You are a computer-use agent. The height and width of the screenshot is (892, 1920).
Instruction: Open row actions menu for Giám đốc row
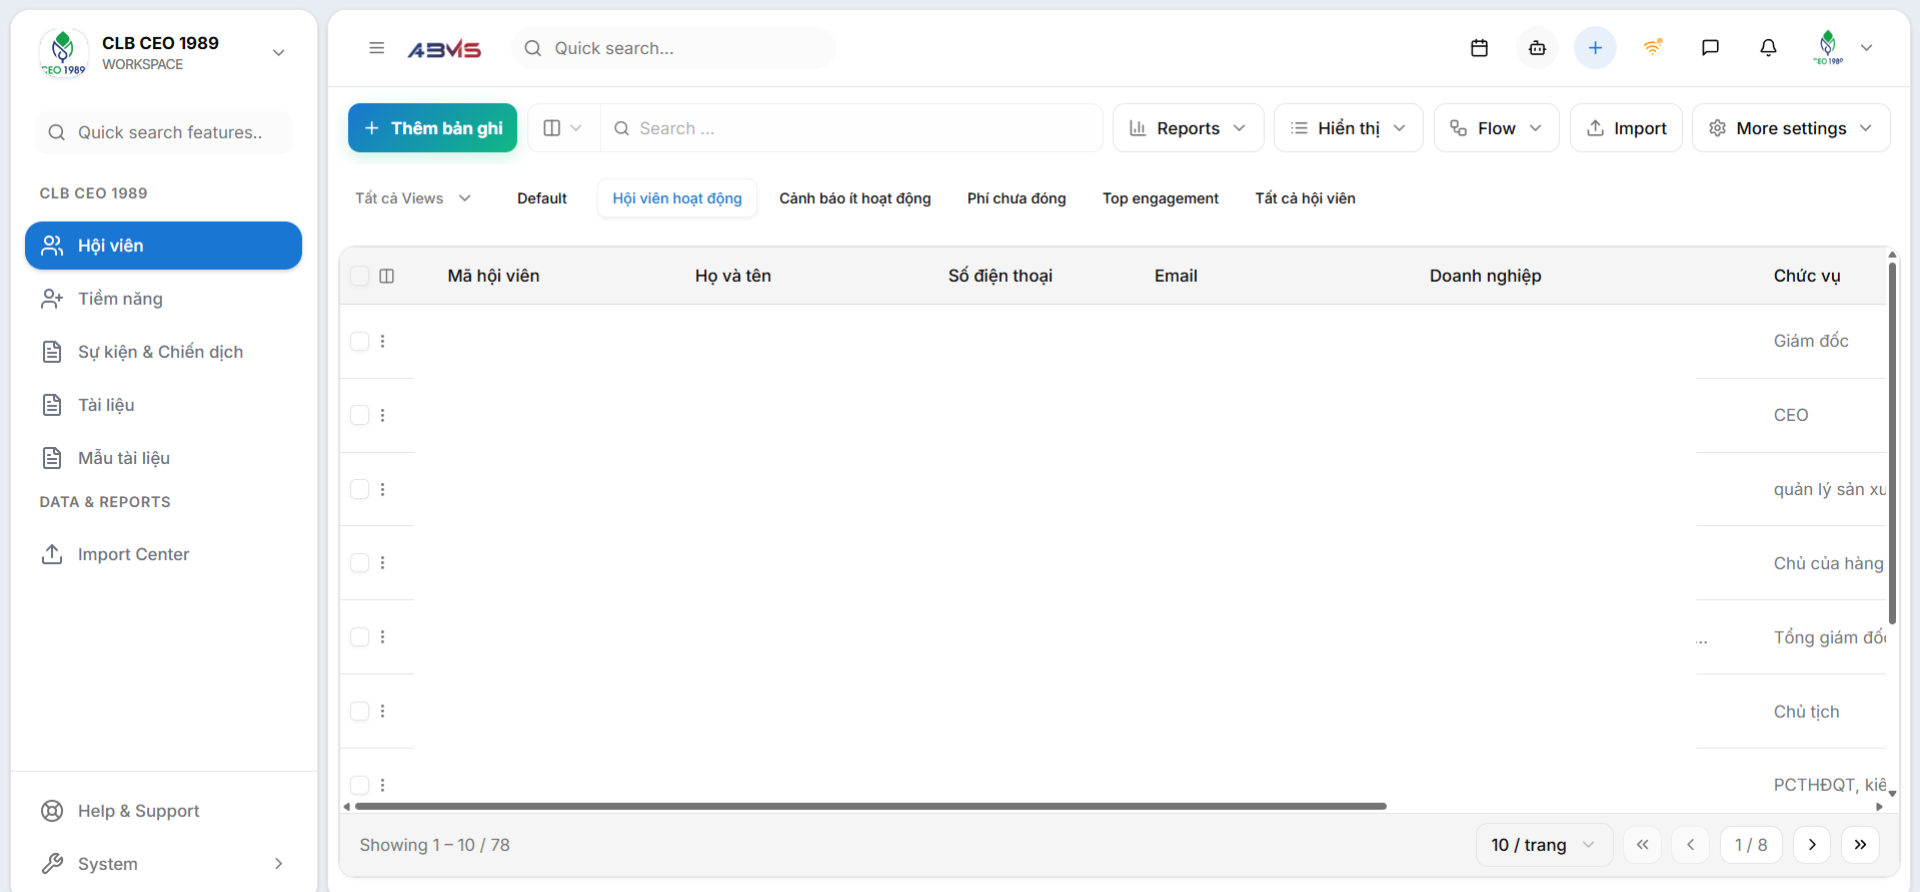[x=383, y=341]
